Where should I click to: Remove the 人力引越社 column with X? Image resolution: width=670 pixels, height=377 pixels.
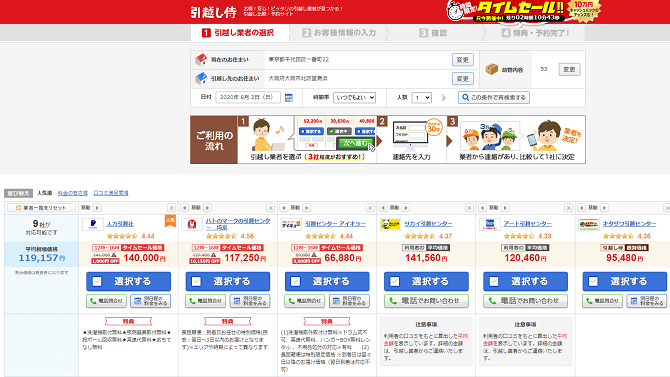[171, 208]
